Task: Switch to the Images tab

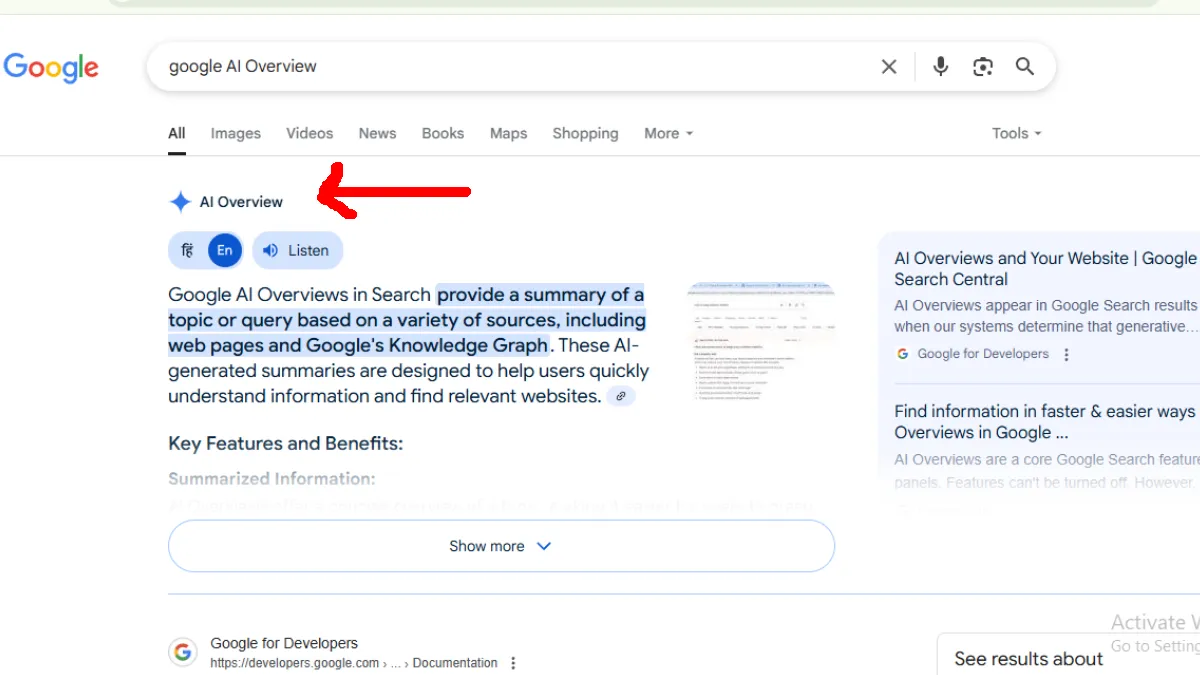Action: pos(236,133)
